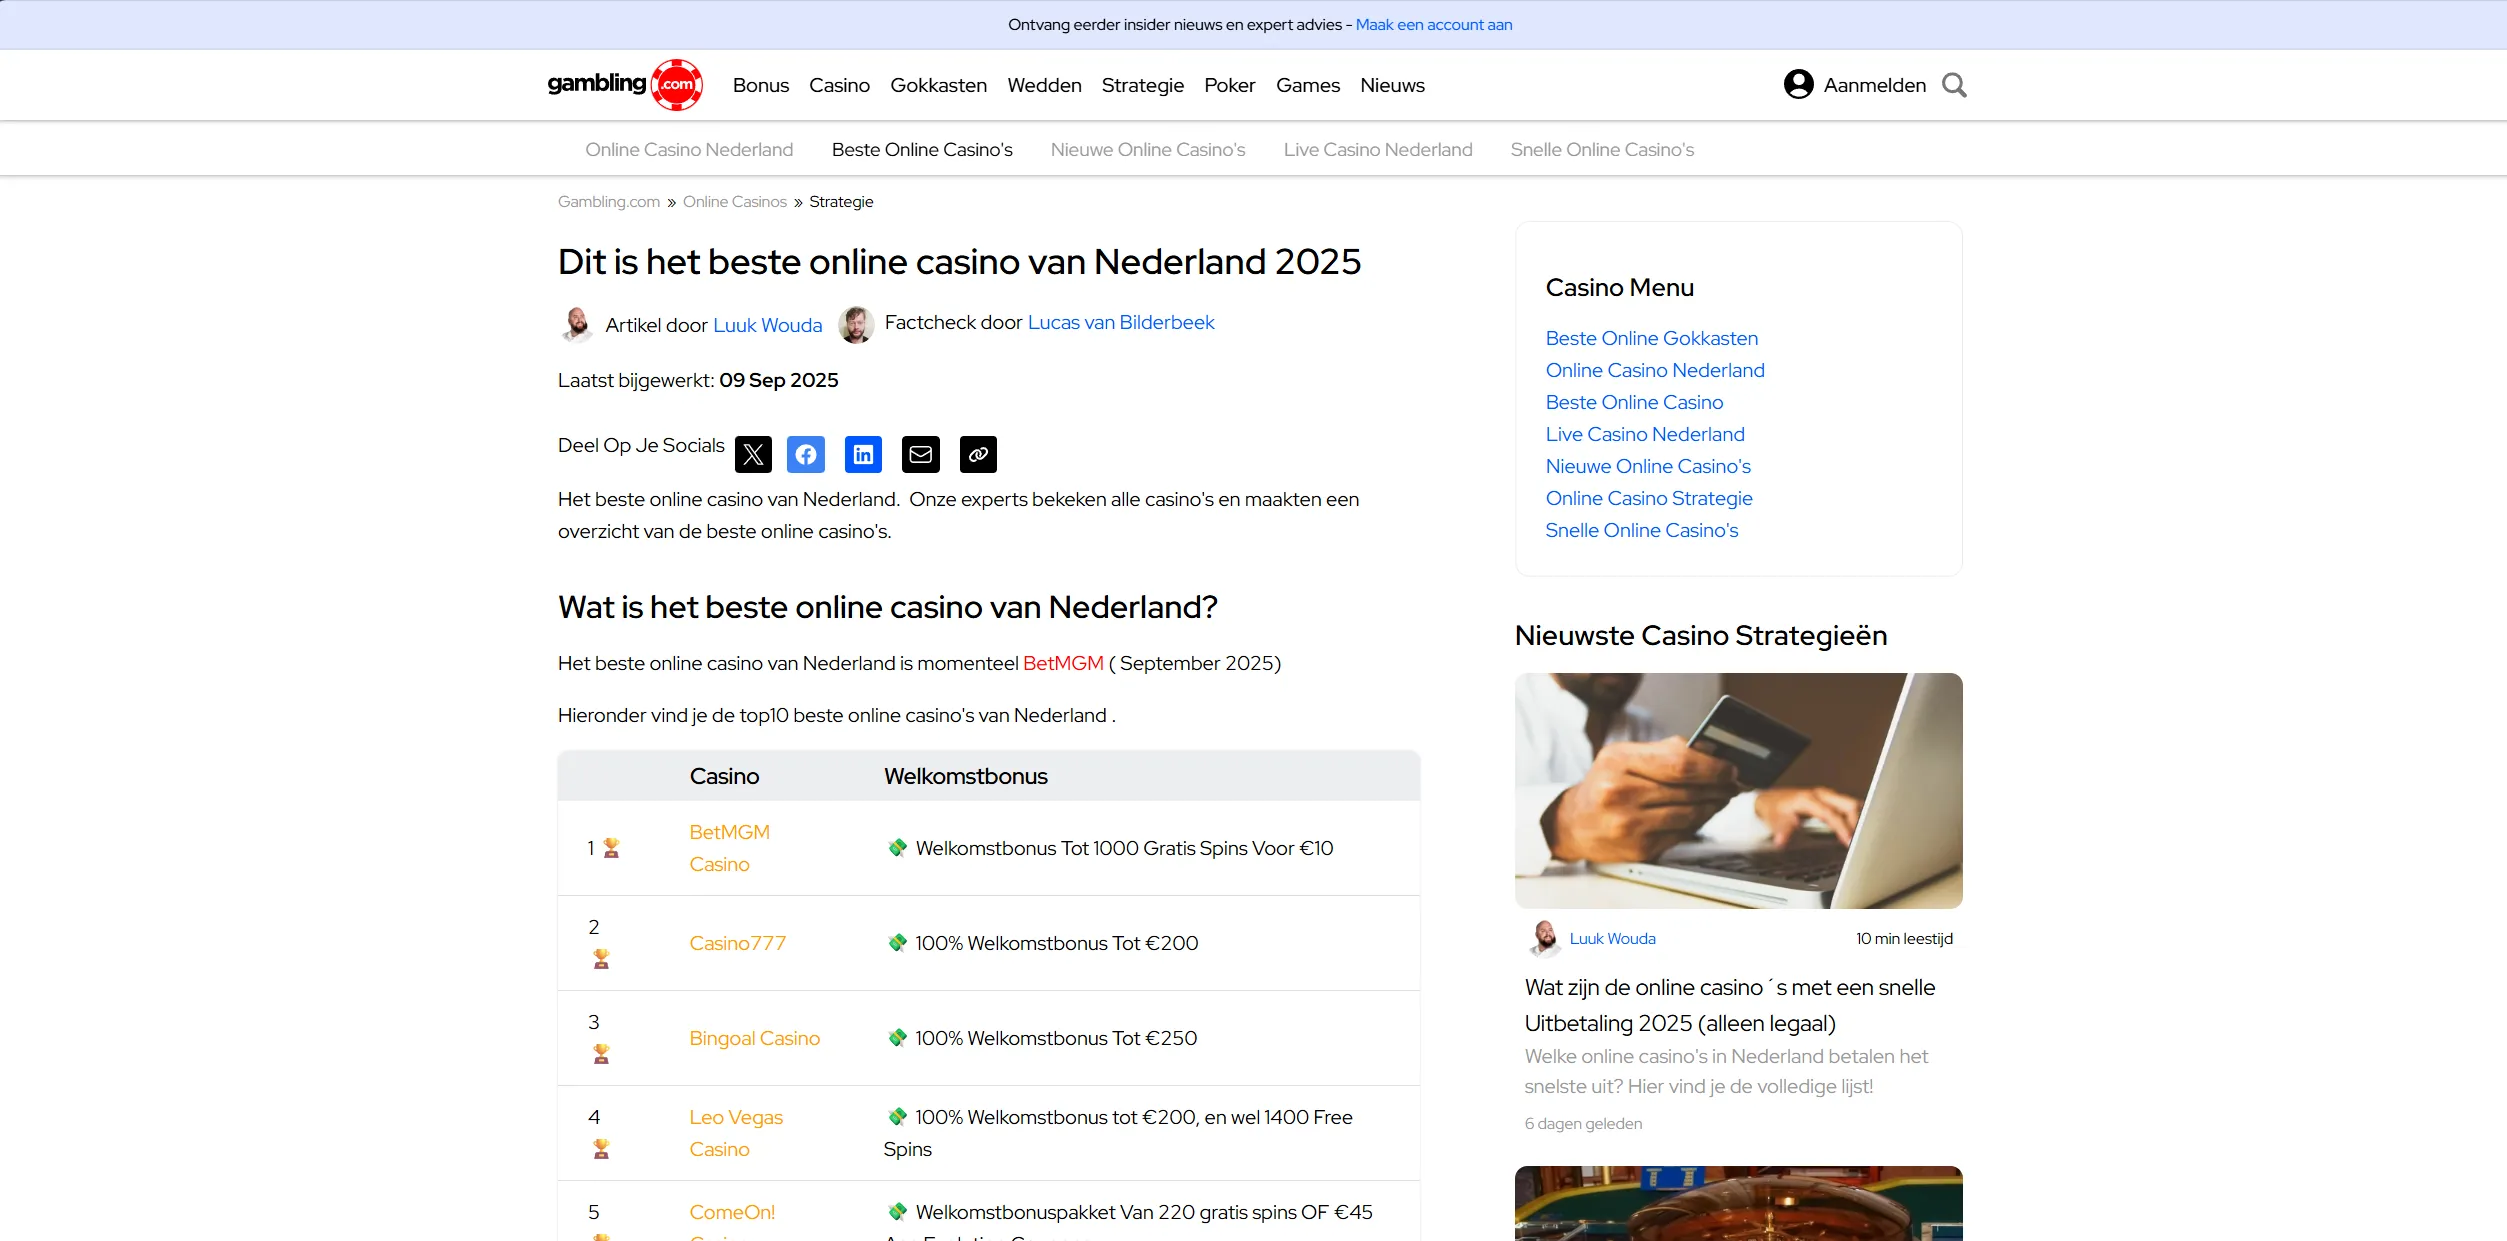This screenshot has height=1241, width=2507.
Task: Copy article link icon
Action: (978, 454)
